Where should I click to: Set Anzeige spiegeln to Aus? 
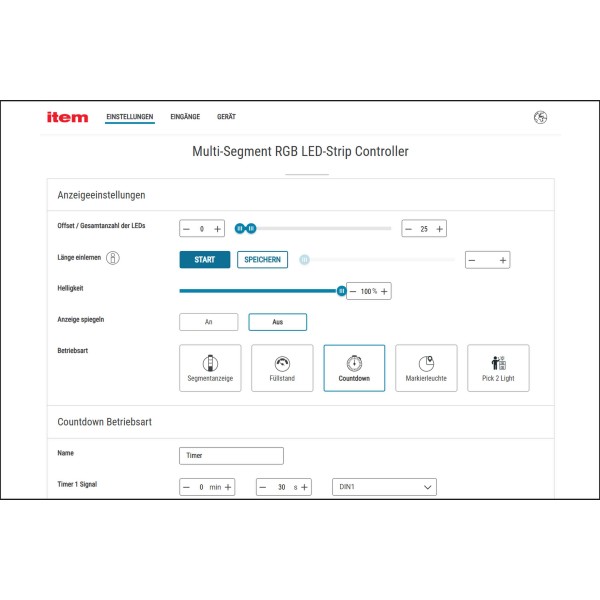coord(277,322)
